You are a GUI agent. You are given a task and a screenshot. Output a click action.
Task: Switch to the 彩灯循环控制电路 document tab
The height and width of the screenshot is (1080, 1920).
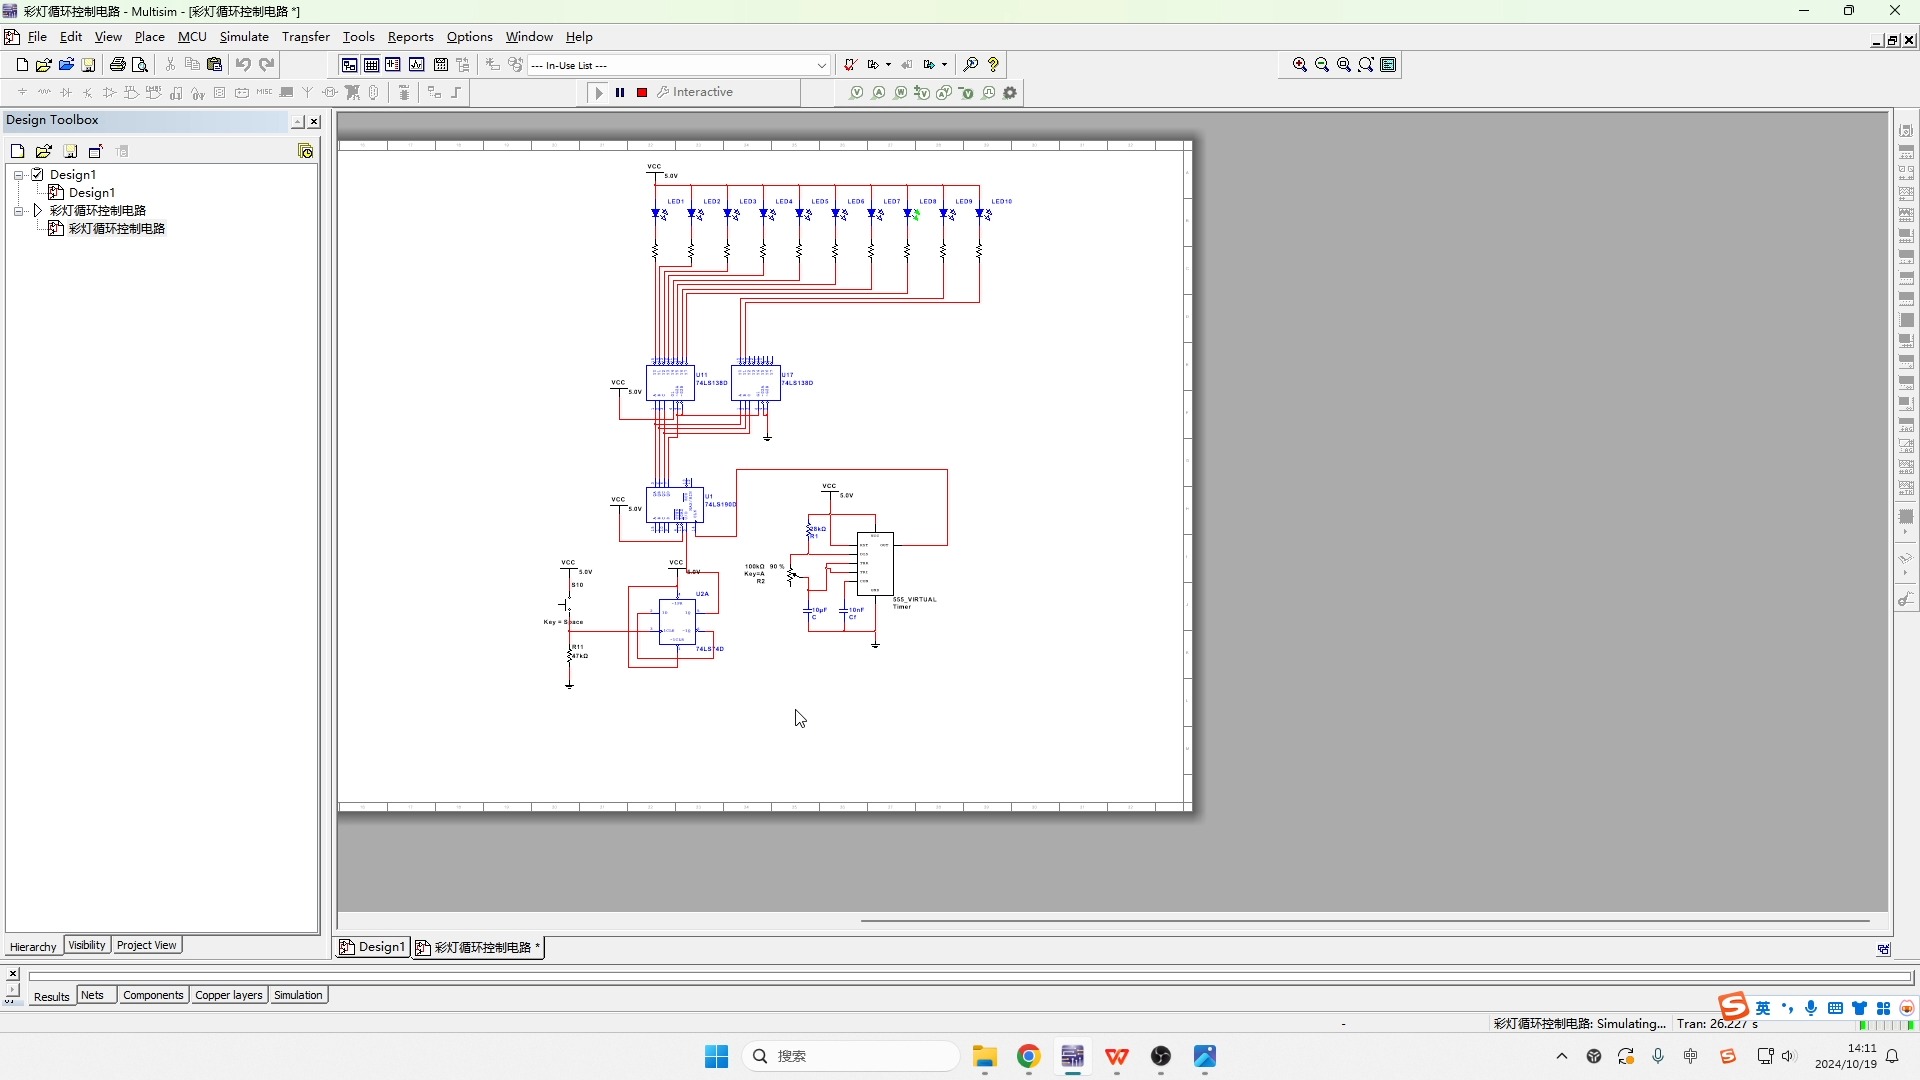478,947
